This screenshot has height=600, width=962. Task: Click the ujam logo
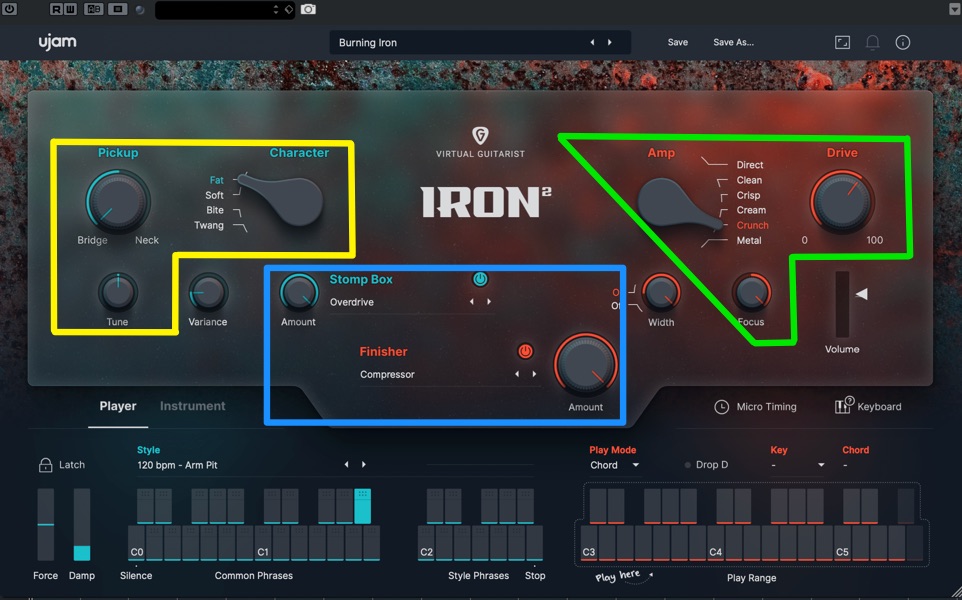coord(58,42)
